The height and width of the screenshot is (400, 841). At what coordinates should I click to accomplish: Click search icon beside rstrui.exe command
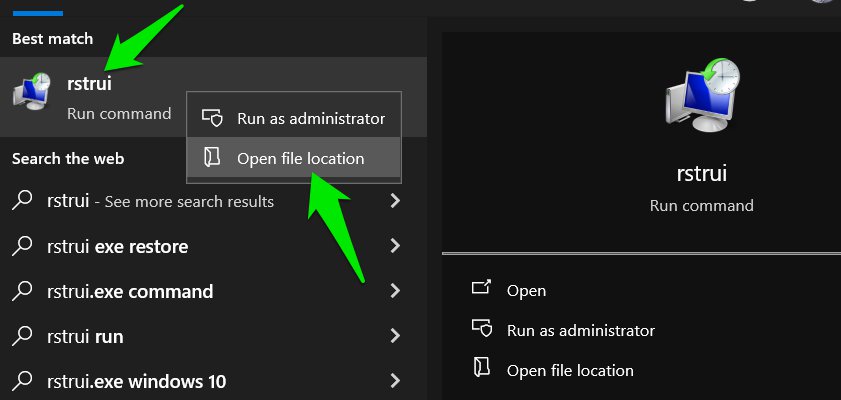coord(23,291)
